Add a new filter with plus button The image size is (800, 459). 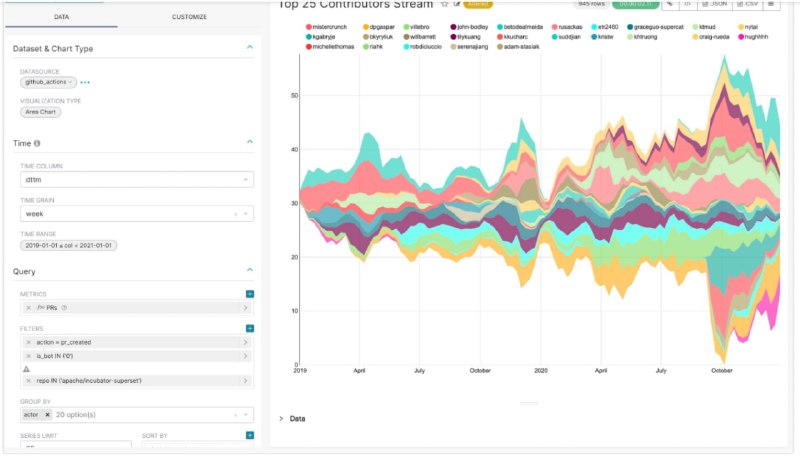click(249, 328)
